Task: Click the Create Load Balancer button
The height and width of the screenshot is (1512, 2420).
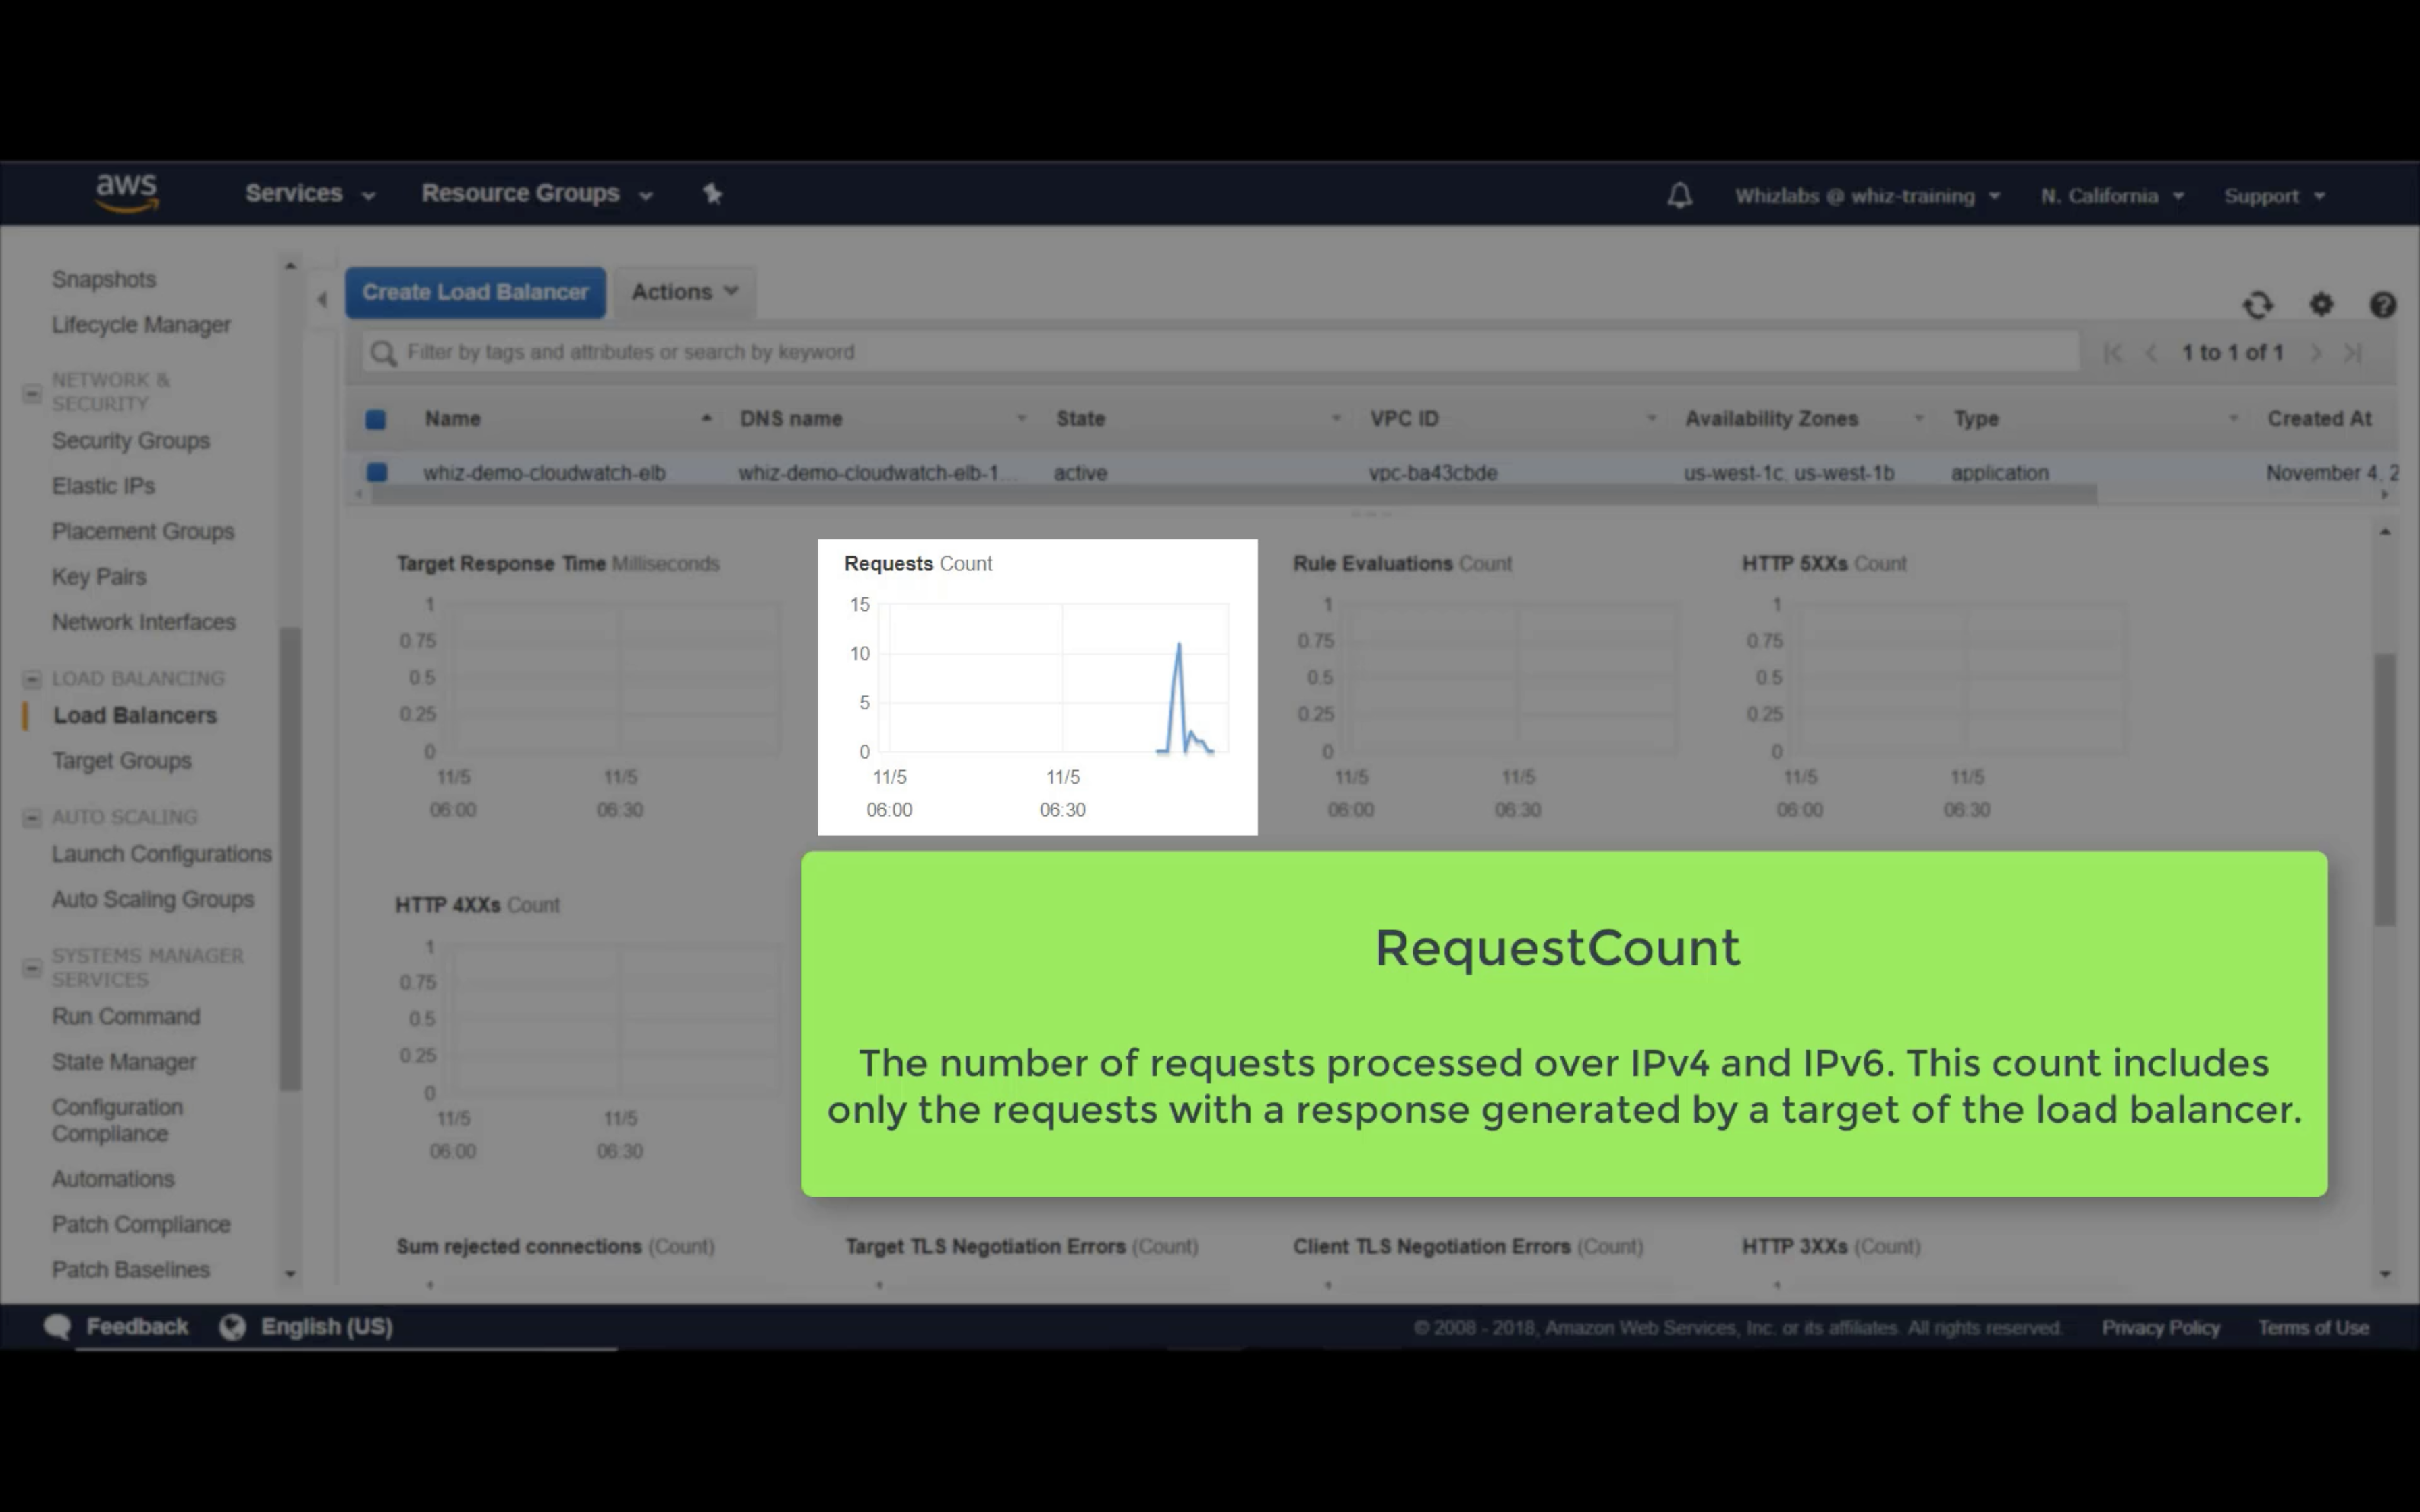Action: pos(475,292)
